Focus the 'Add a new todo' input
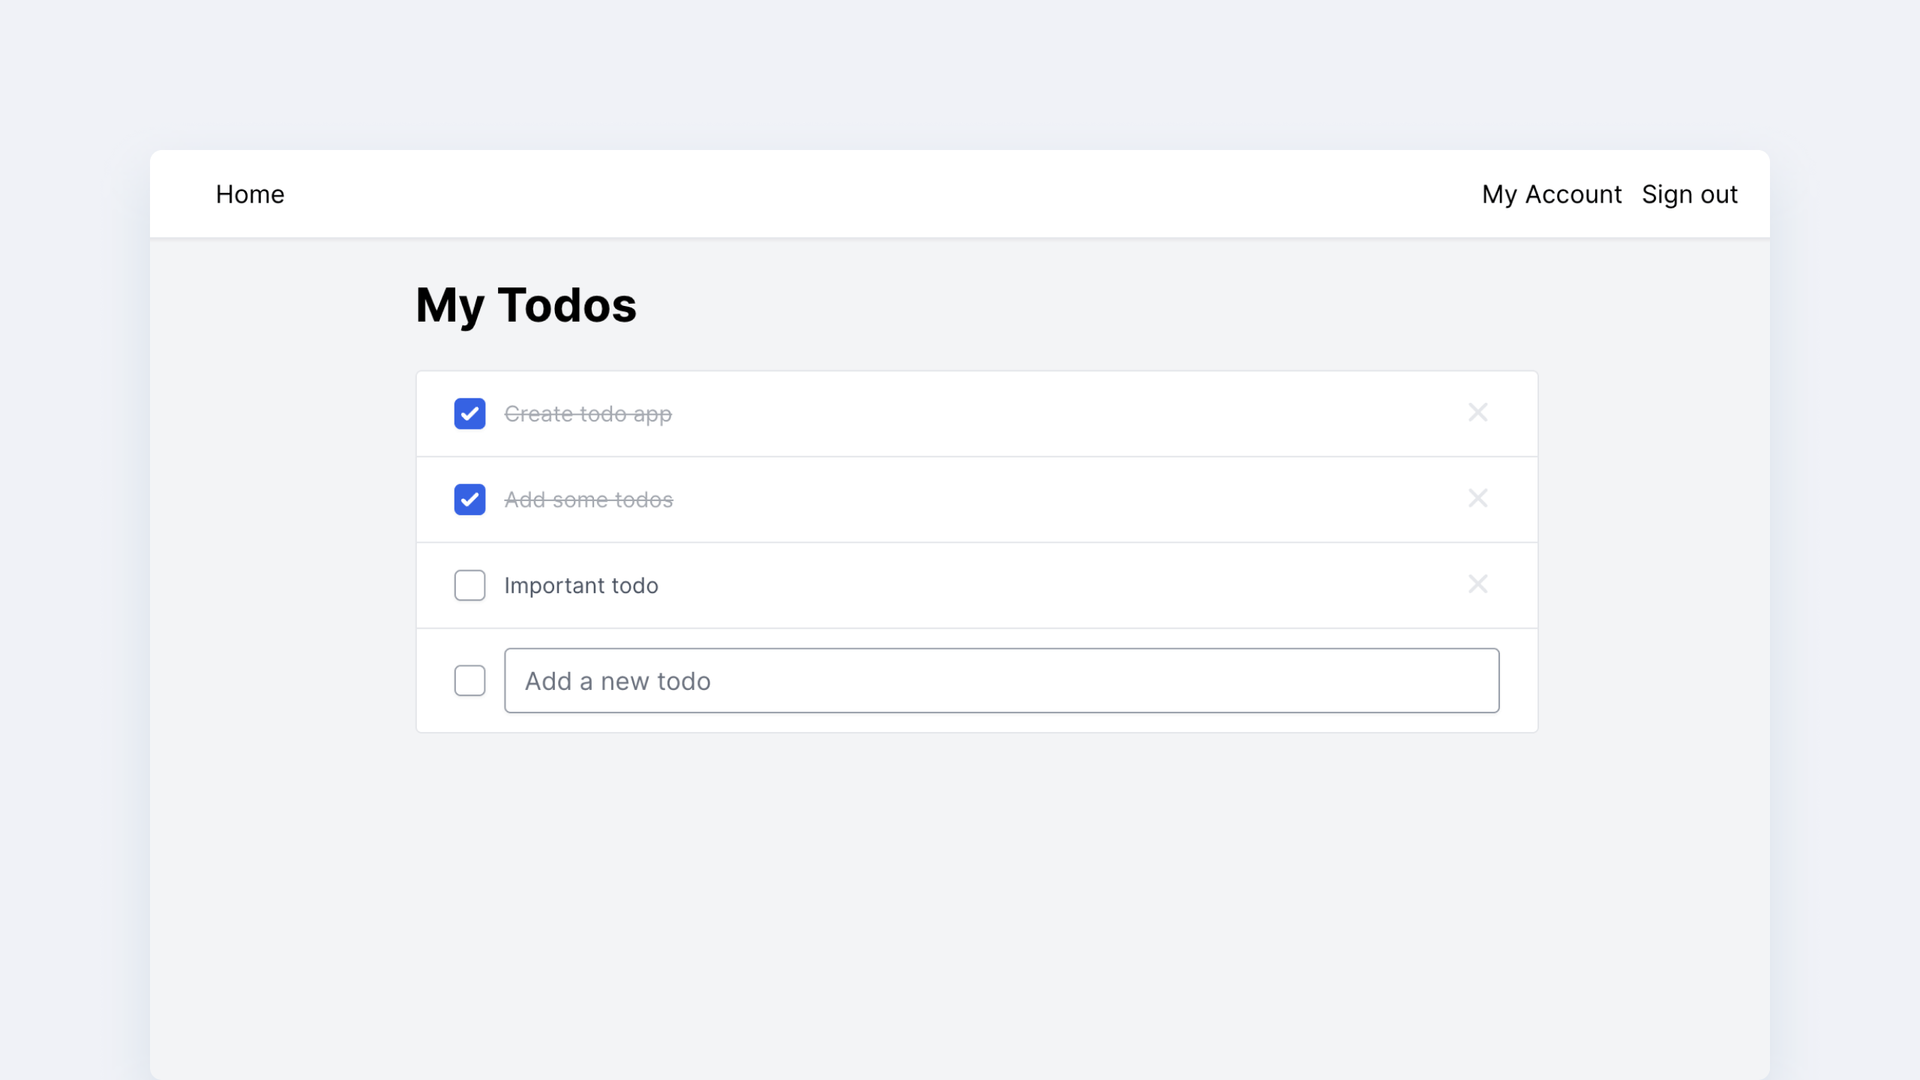This screenshot has height=1080, width=1920. pos(1001,681)
